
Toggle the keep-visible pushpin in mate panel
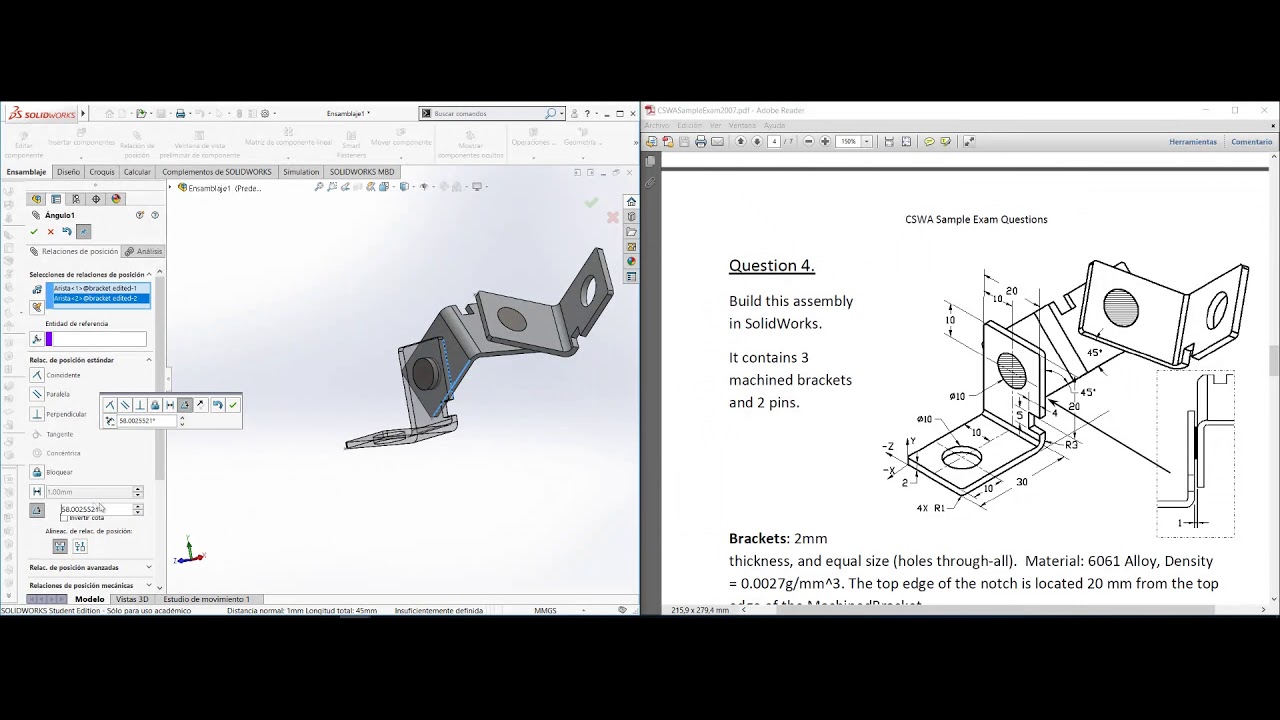[83, 231]
